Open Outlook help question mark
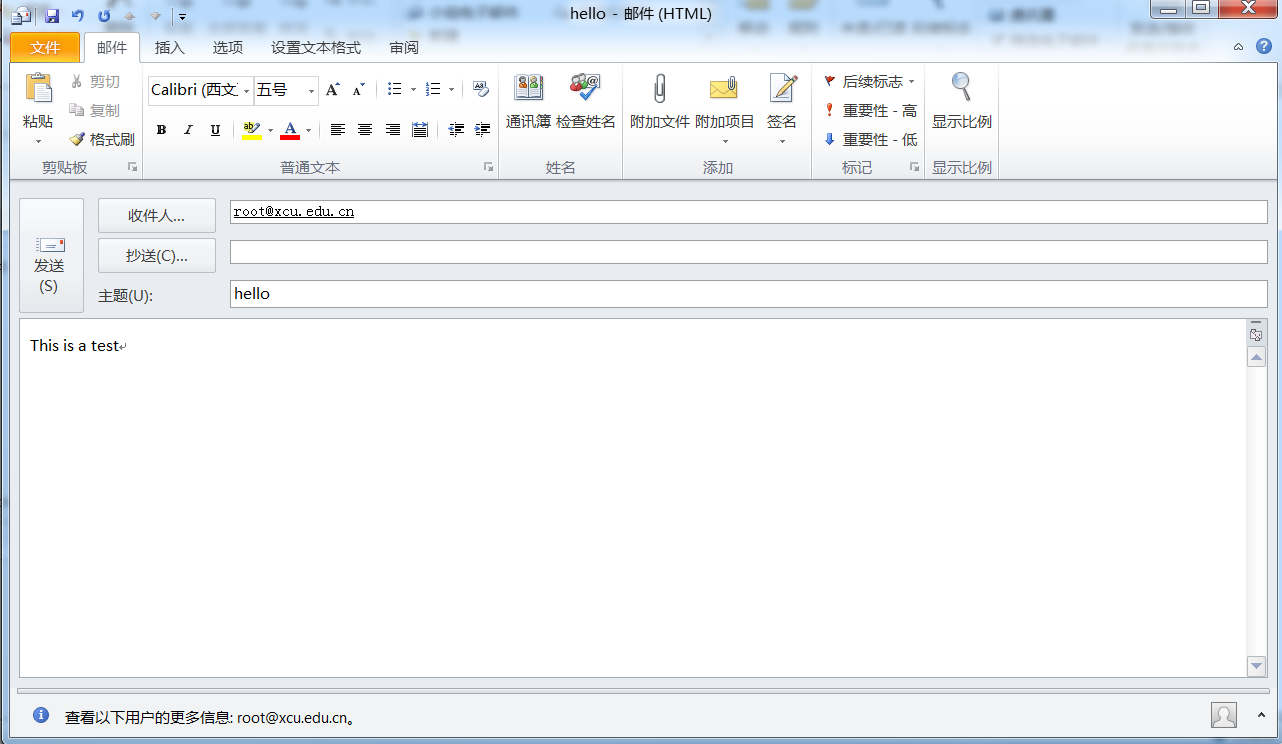 [1262, 47]
